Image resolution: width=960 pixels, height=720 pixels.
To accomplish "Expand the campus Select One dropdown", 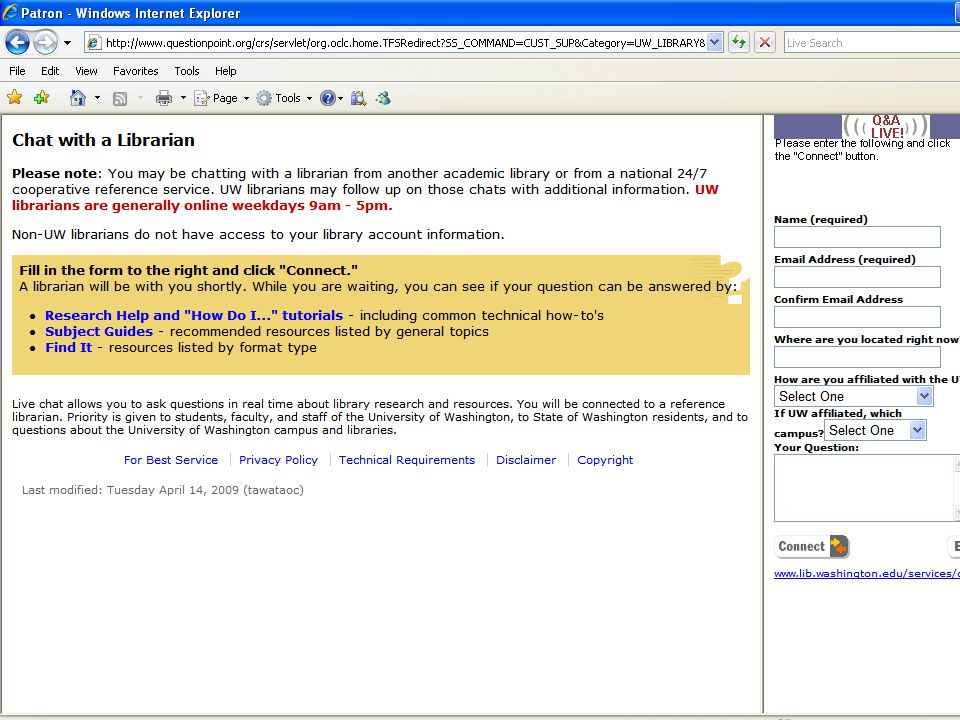I will click(875, 430).
